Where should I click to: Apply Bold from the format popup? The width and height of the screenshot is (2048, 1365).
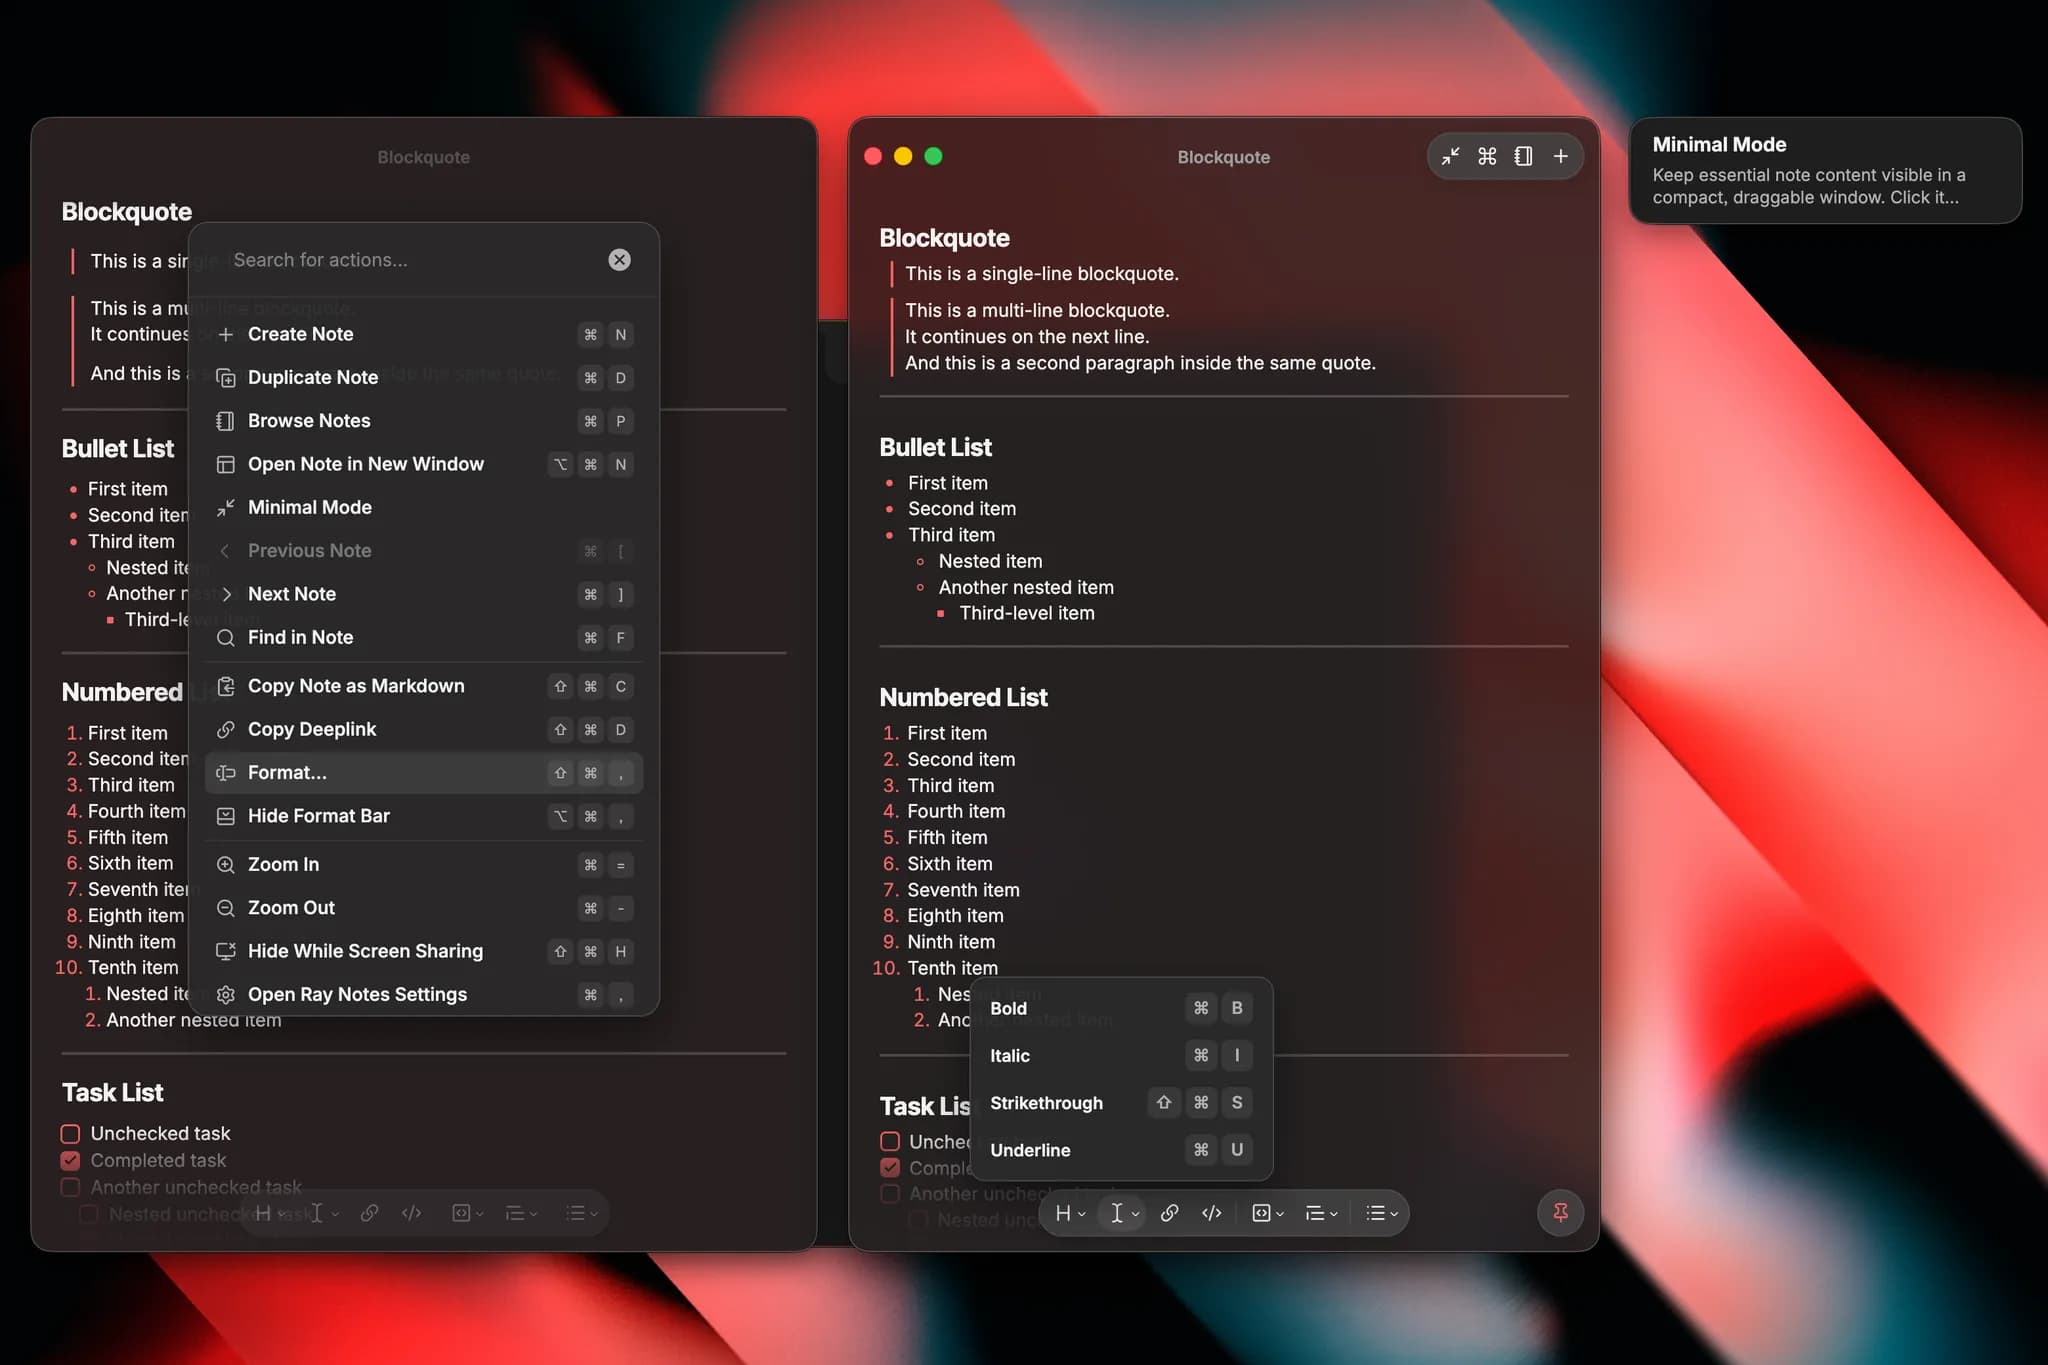[x=1121, y=1008]
